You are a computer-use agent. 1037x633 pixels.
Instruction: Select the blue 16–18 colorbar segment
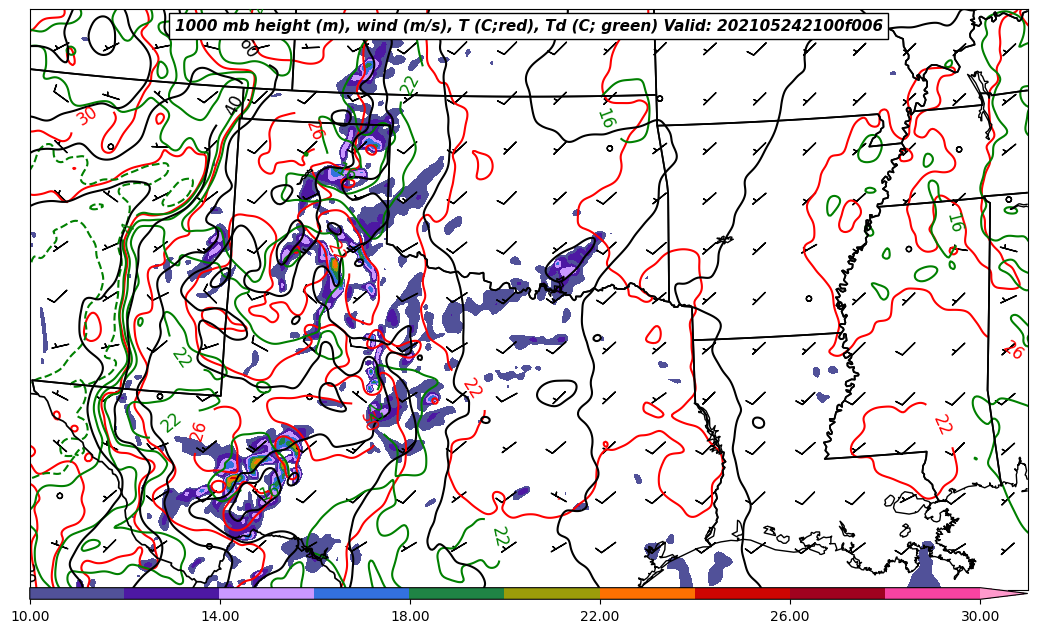coord(362,593)
